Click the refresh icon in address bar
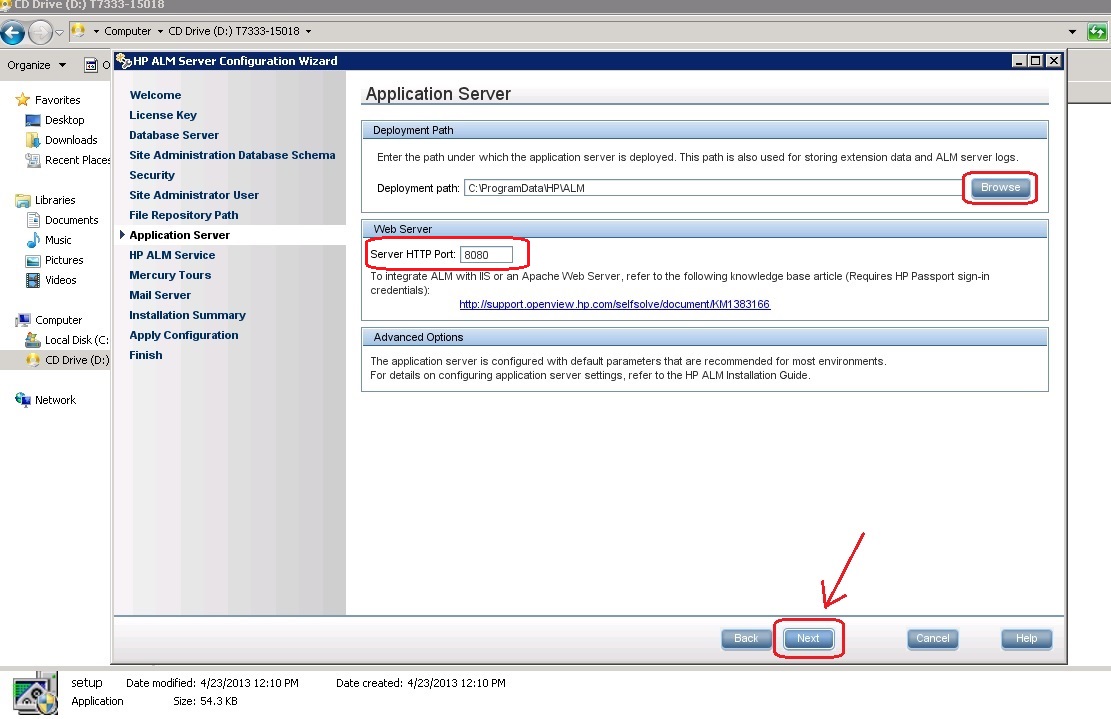 [1097, 31]
